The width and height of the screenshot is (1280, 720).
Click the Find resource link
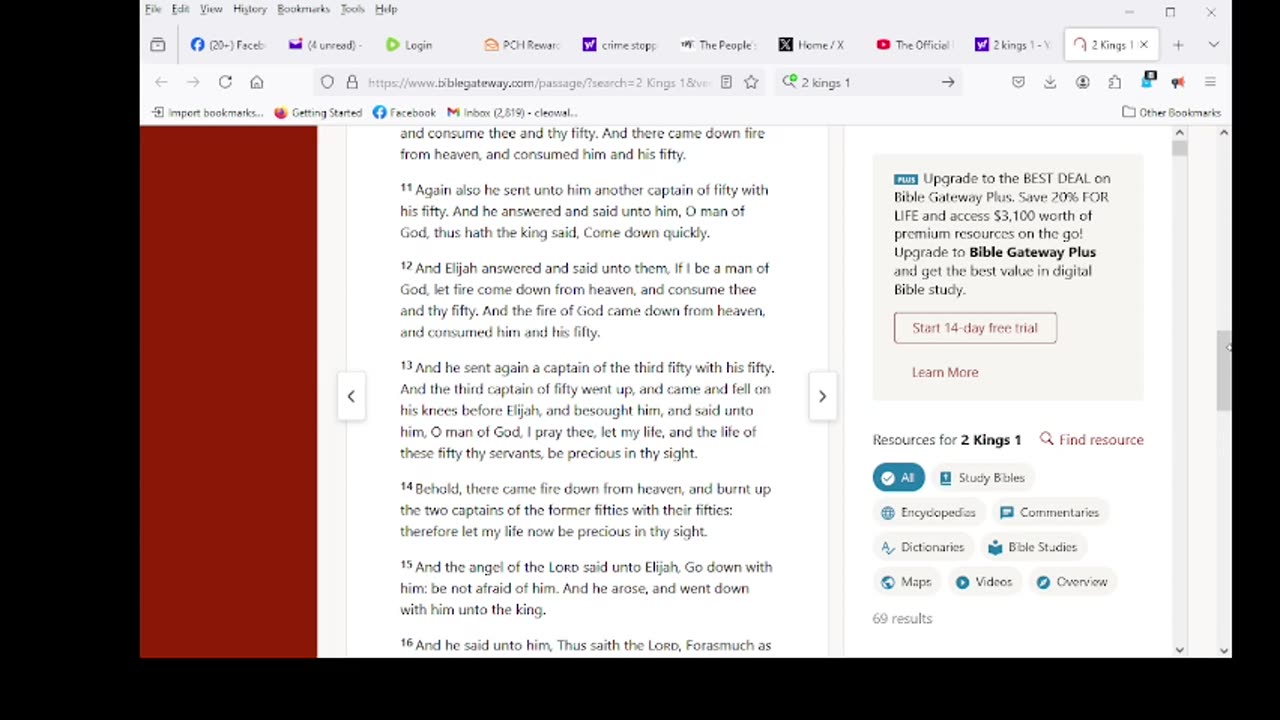coord(1091,440)
